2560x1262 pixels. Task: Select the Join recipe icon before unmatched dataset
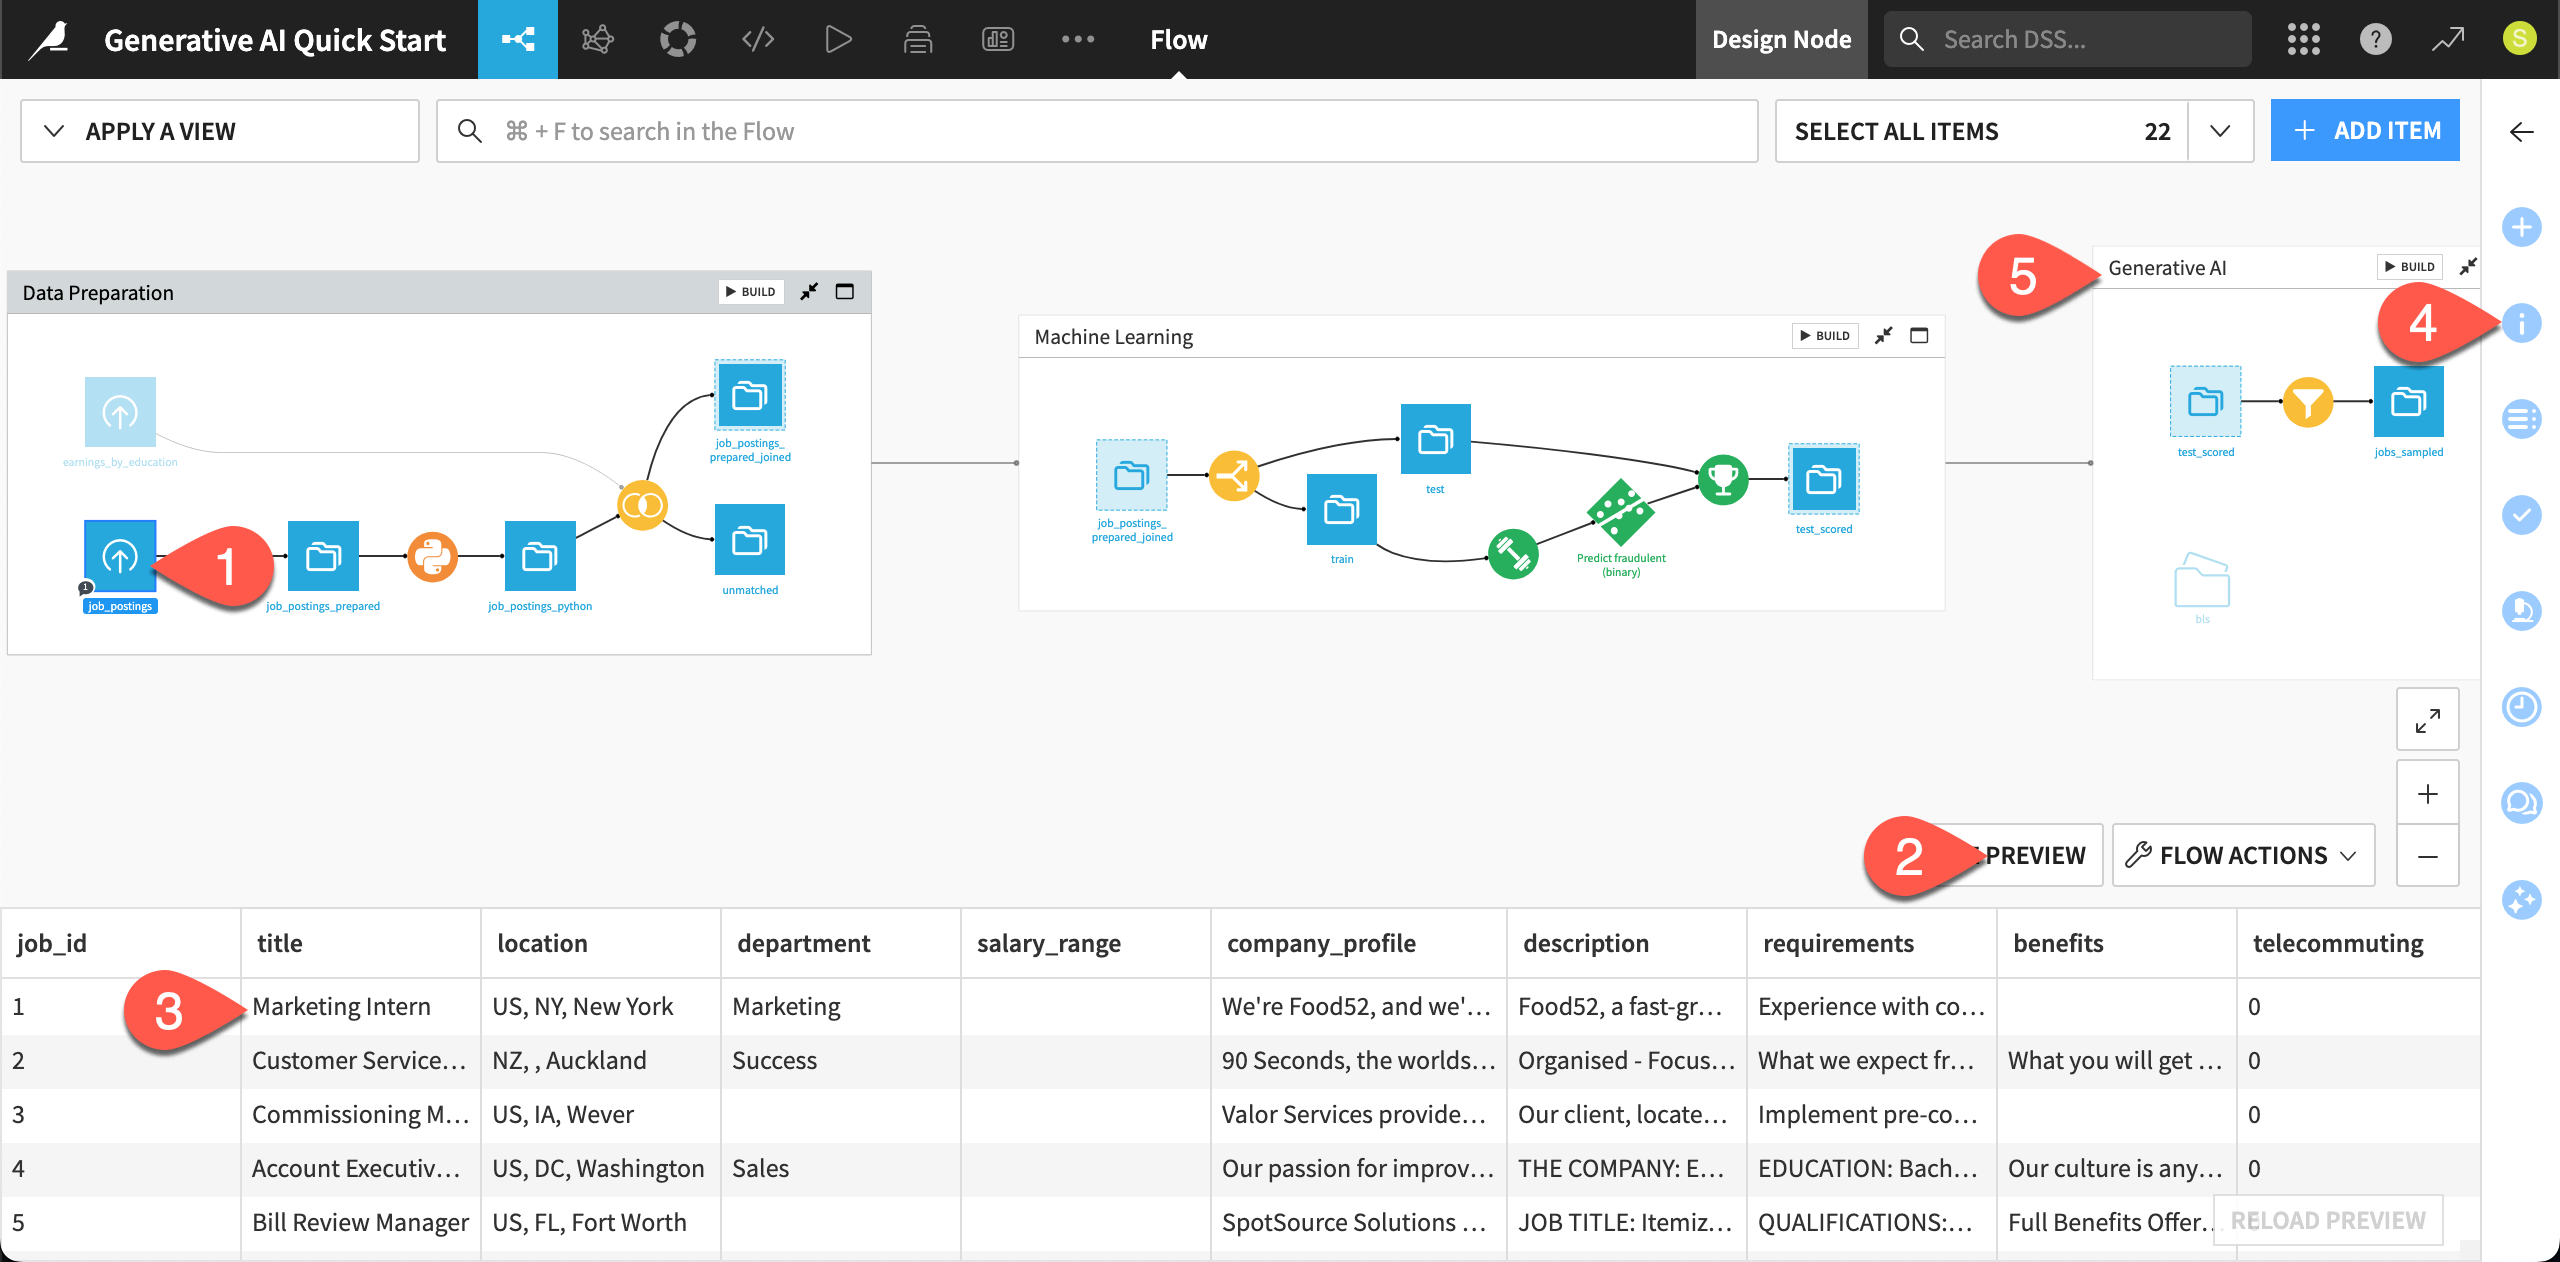click(x=643, y=505)
